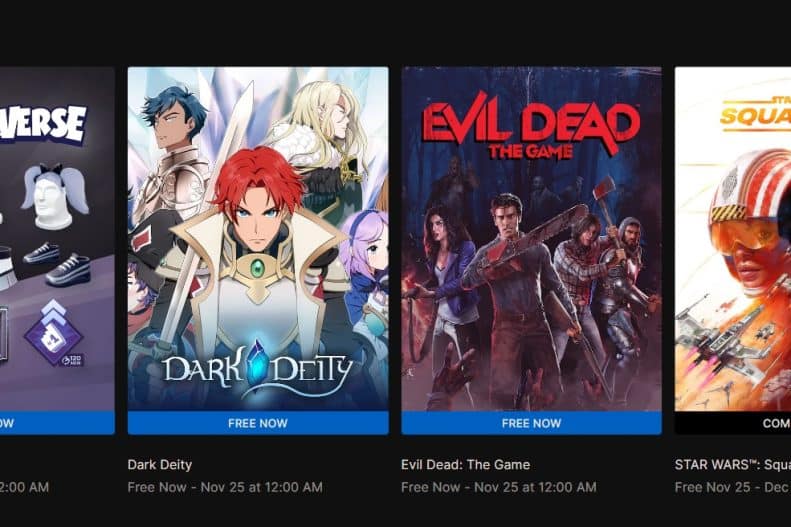Click the pigtail wig head item in bundle
791x527 pixels.
click(x=54, y=196)
